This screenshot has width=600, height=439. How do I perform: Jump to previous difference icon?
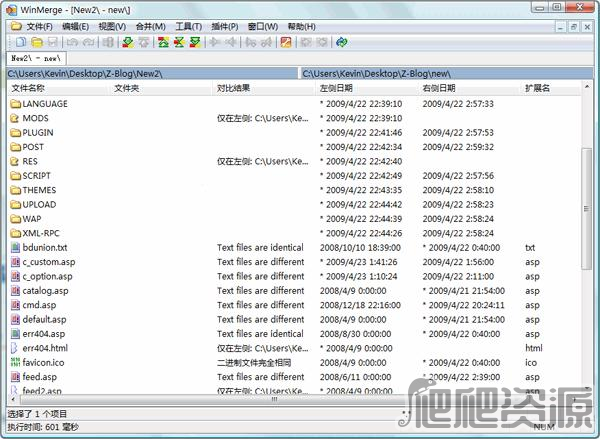click(144, 42)
